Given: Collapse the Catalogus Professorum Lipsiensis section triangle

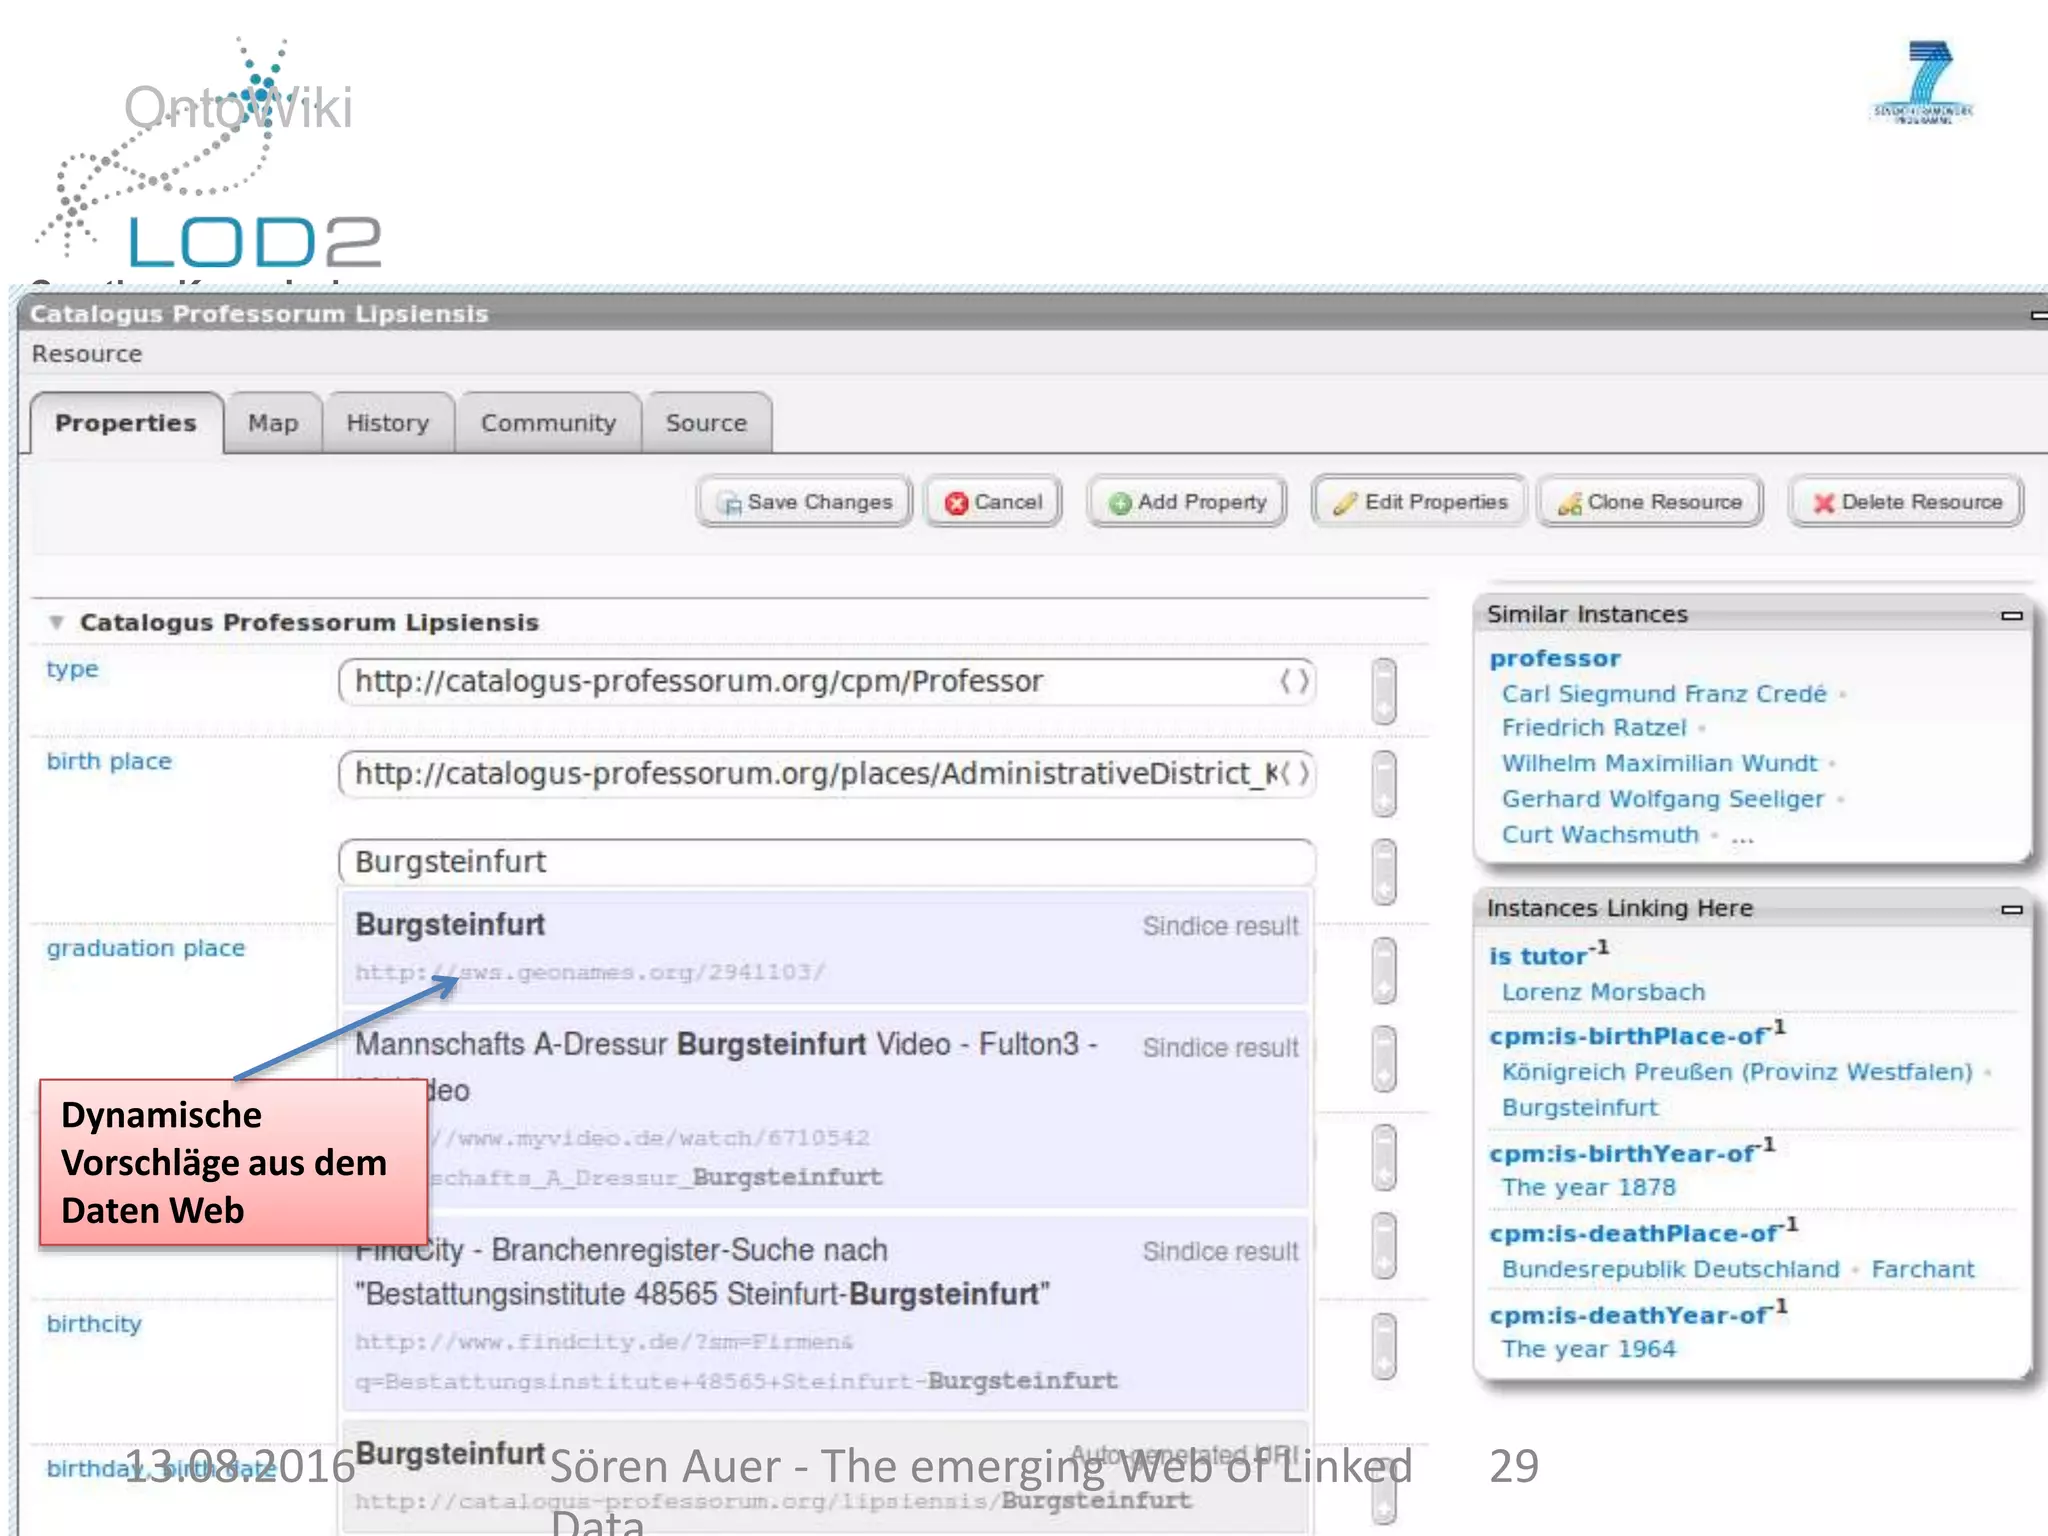Looking at the screenshot, I should tap(57, 622).
